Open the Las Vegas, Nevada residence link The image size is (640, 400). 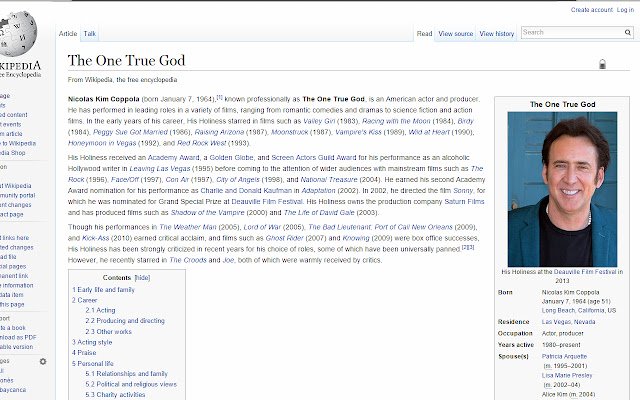(x=568, y=322)
